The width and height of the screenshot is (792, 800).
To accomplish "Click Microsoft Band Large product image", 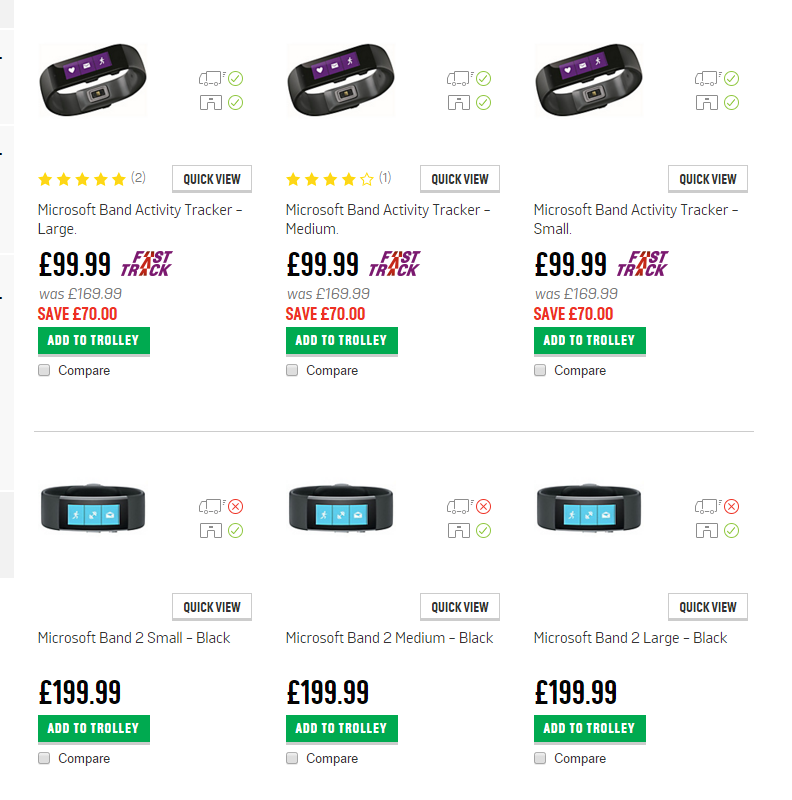I will point(93,80).
